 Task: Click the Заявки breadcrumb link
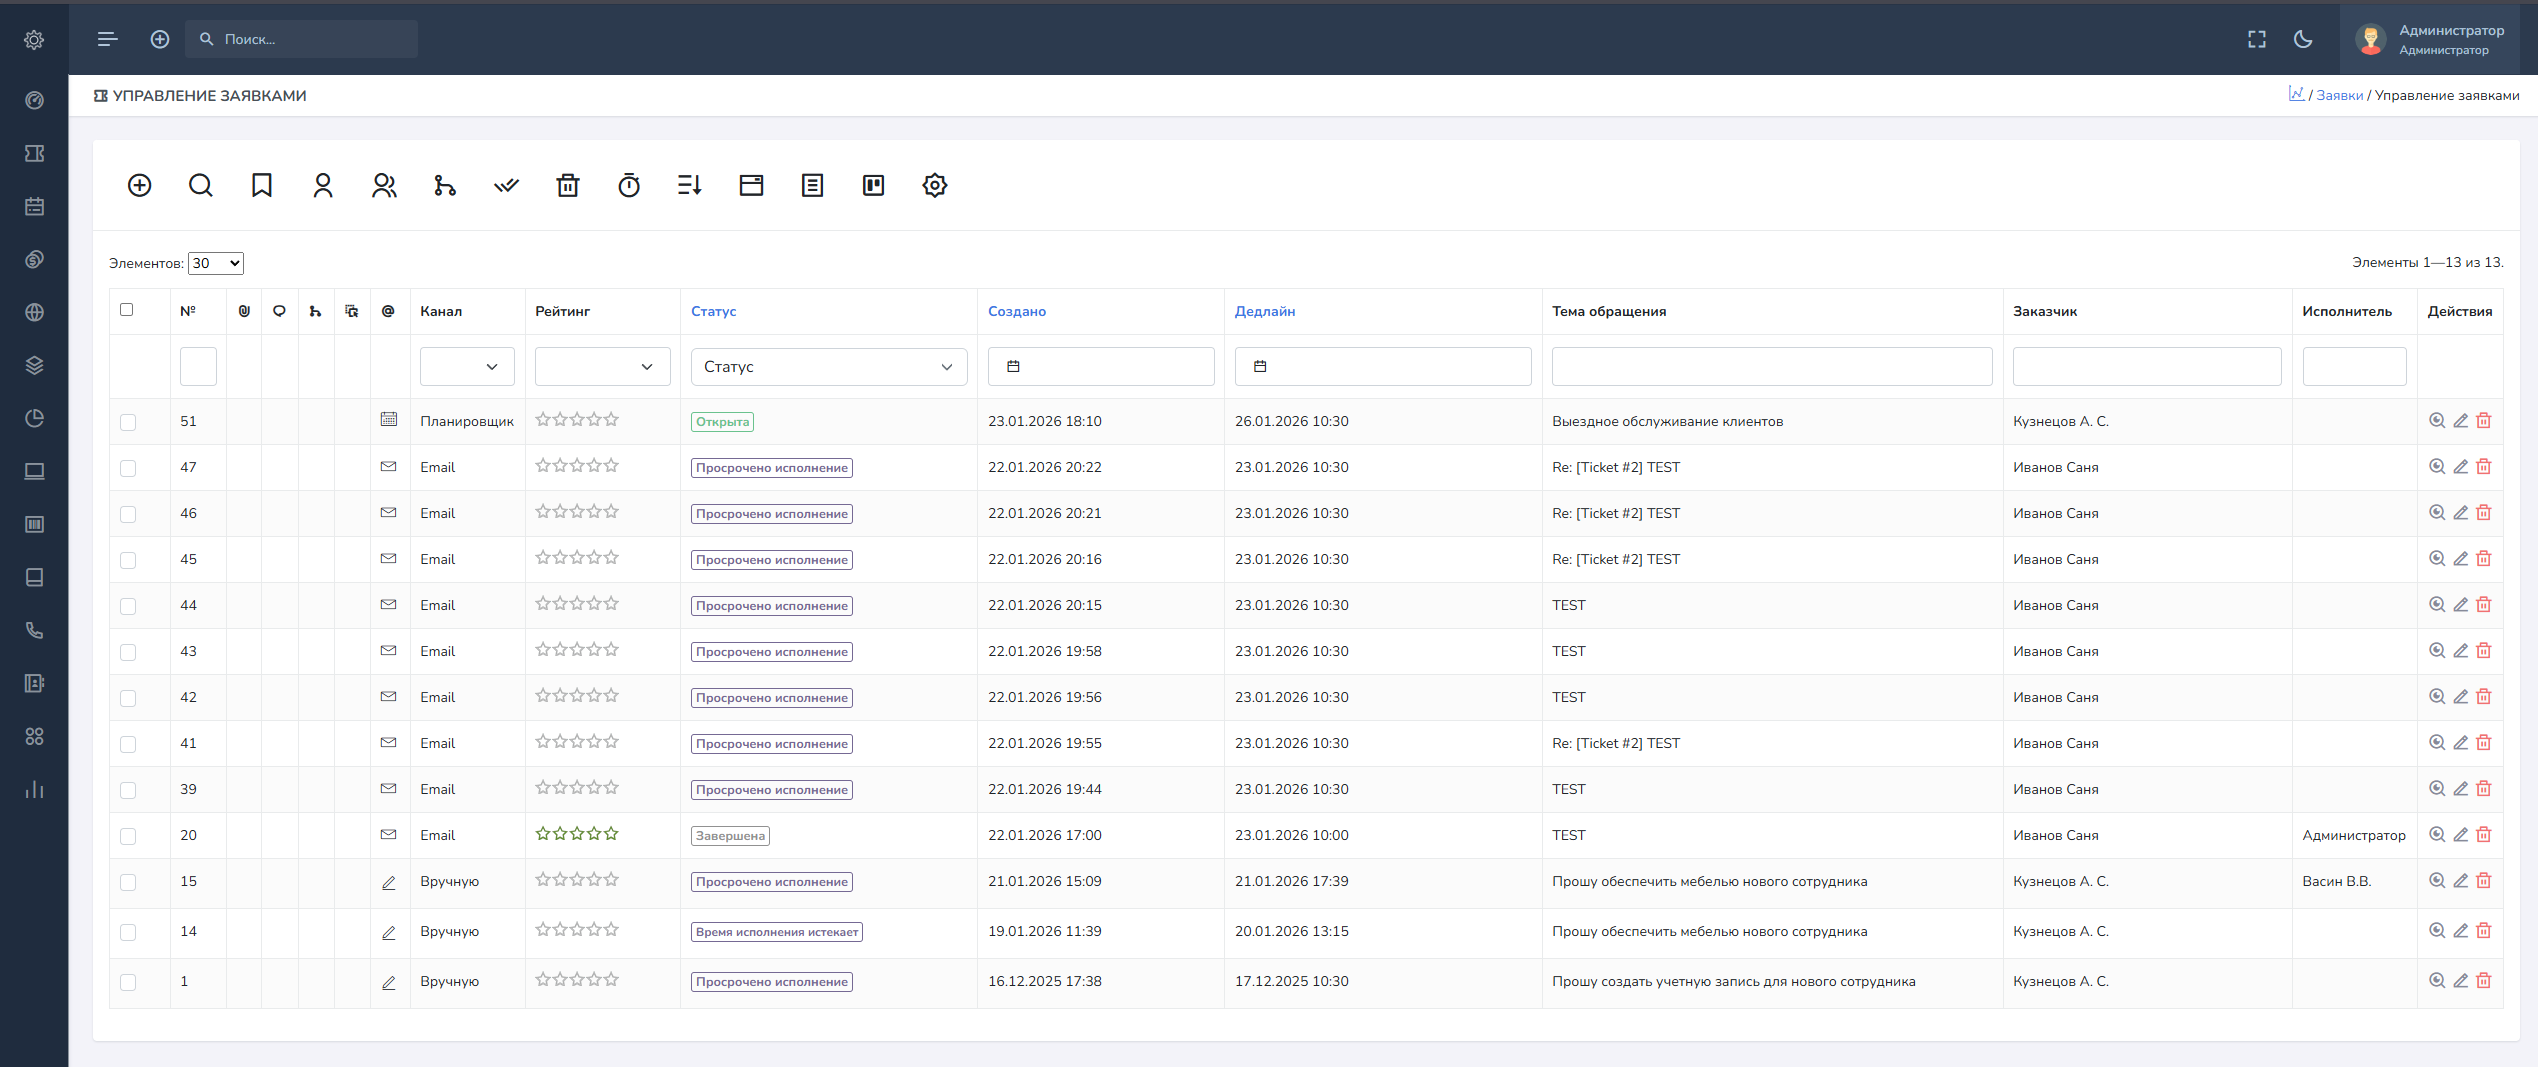tap(2339, 95)
